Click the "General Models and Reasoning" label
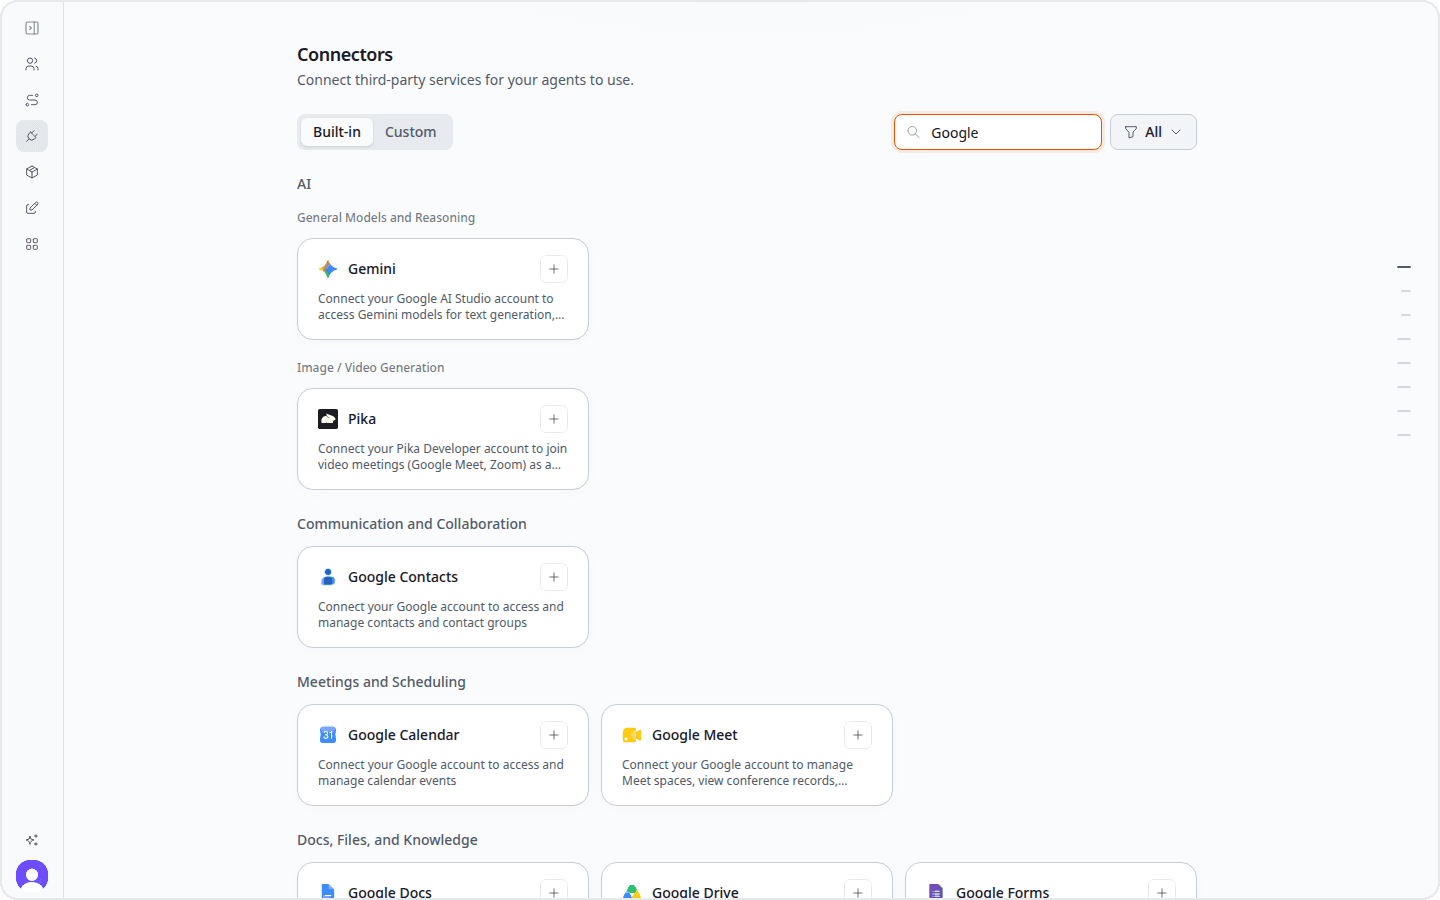 [386, 218]
